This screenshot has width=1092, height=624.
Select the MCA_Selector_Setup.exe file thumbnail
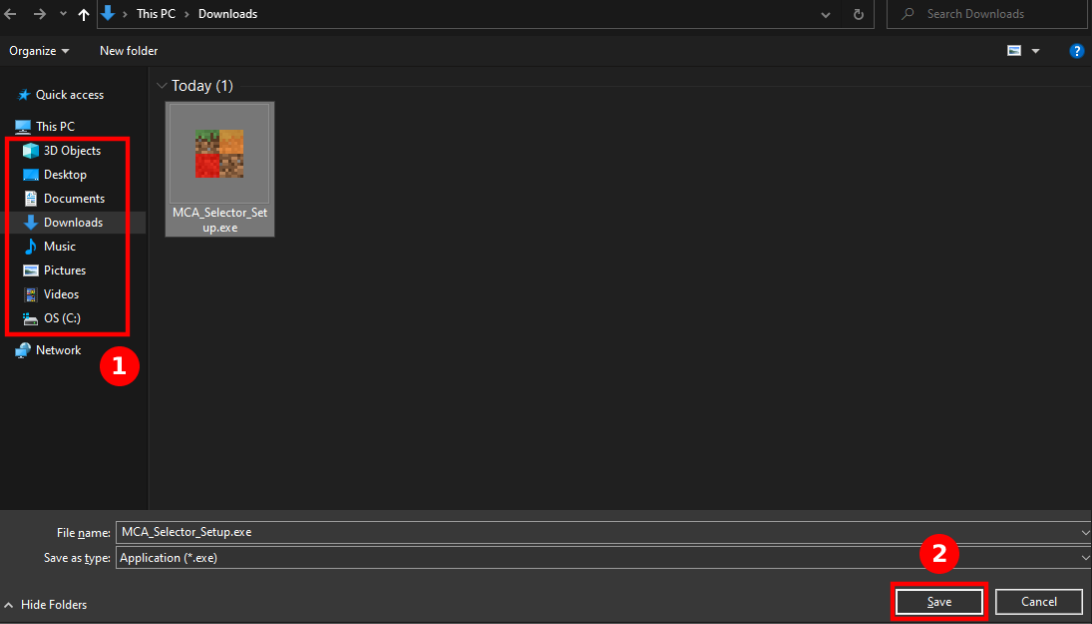point(219,169)
